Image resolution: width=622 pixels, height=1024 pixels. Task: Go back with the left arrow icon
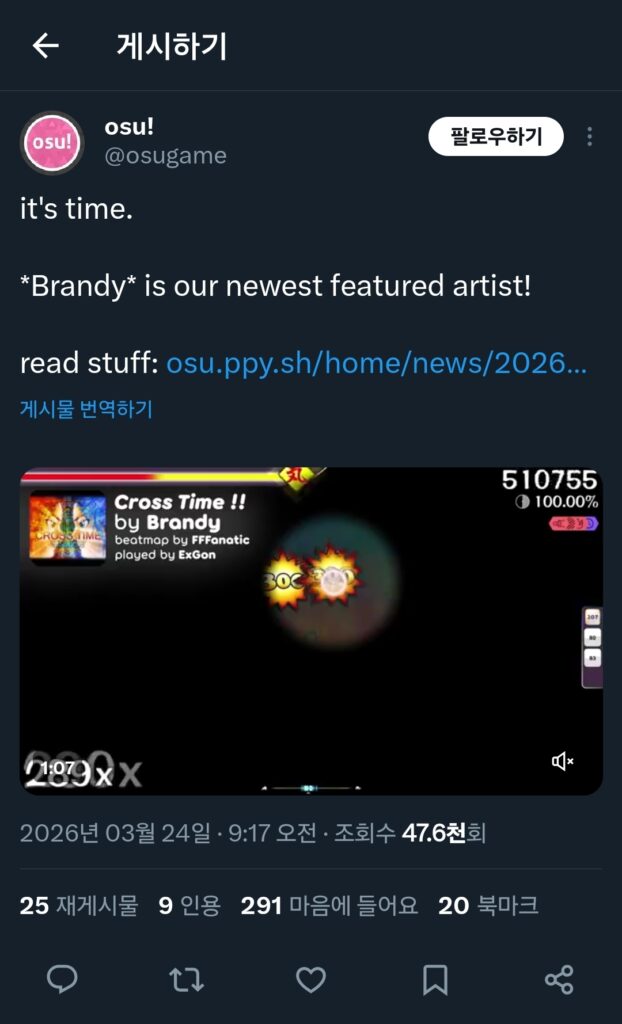tap(46, 46)
